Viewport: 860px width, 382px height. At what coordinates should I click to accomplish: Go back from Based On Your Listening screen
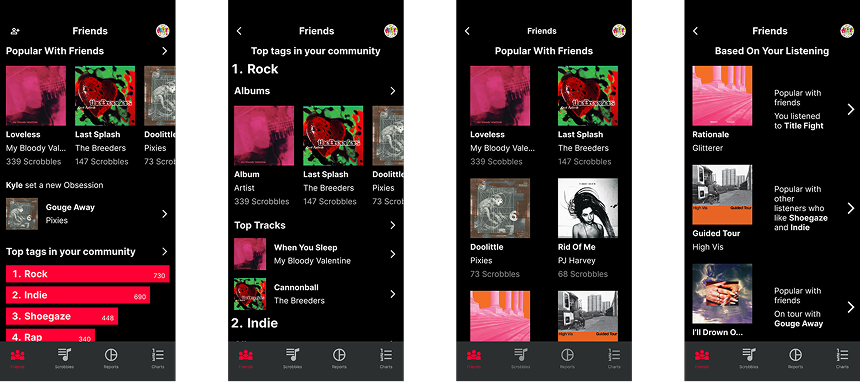695,31
